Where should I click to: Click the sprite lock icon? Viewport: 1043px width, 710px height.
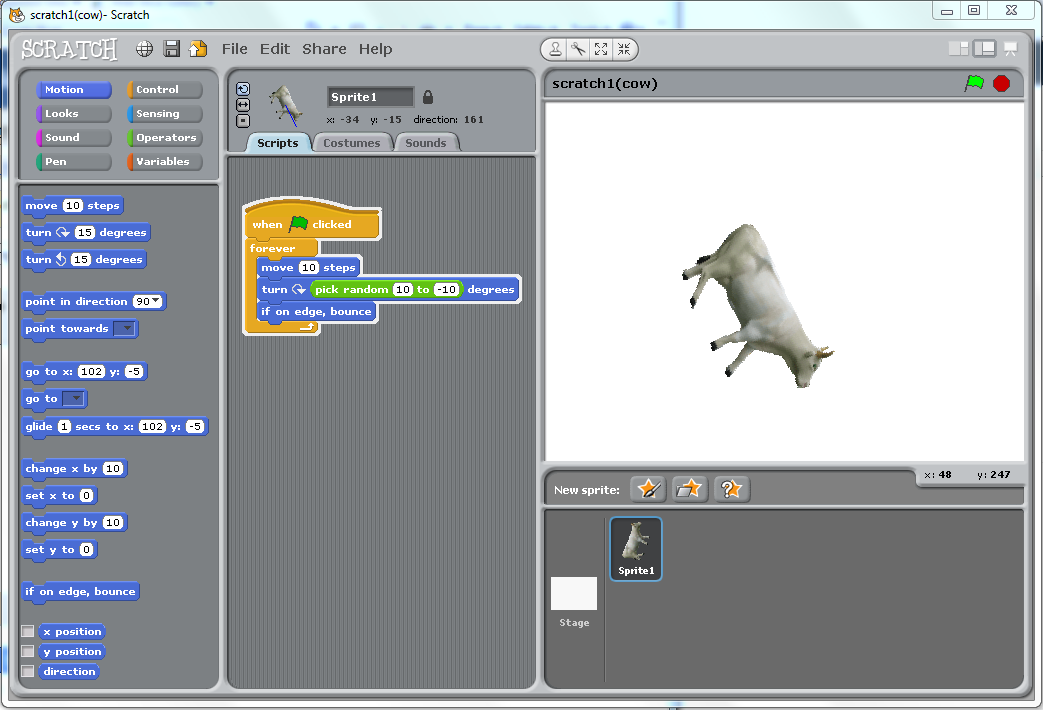pyautogui.click(x=428, y=97)
